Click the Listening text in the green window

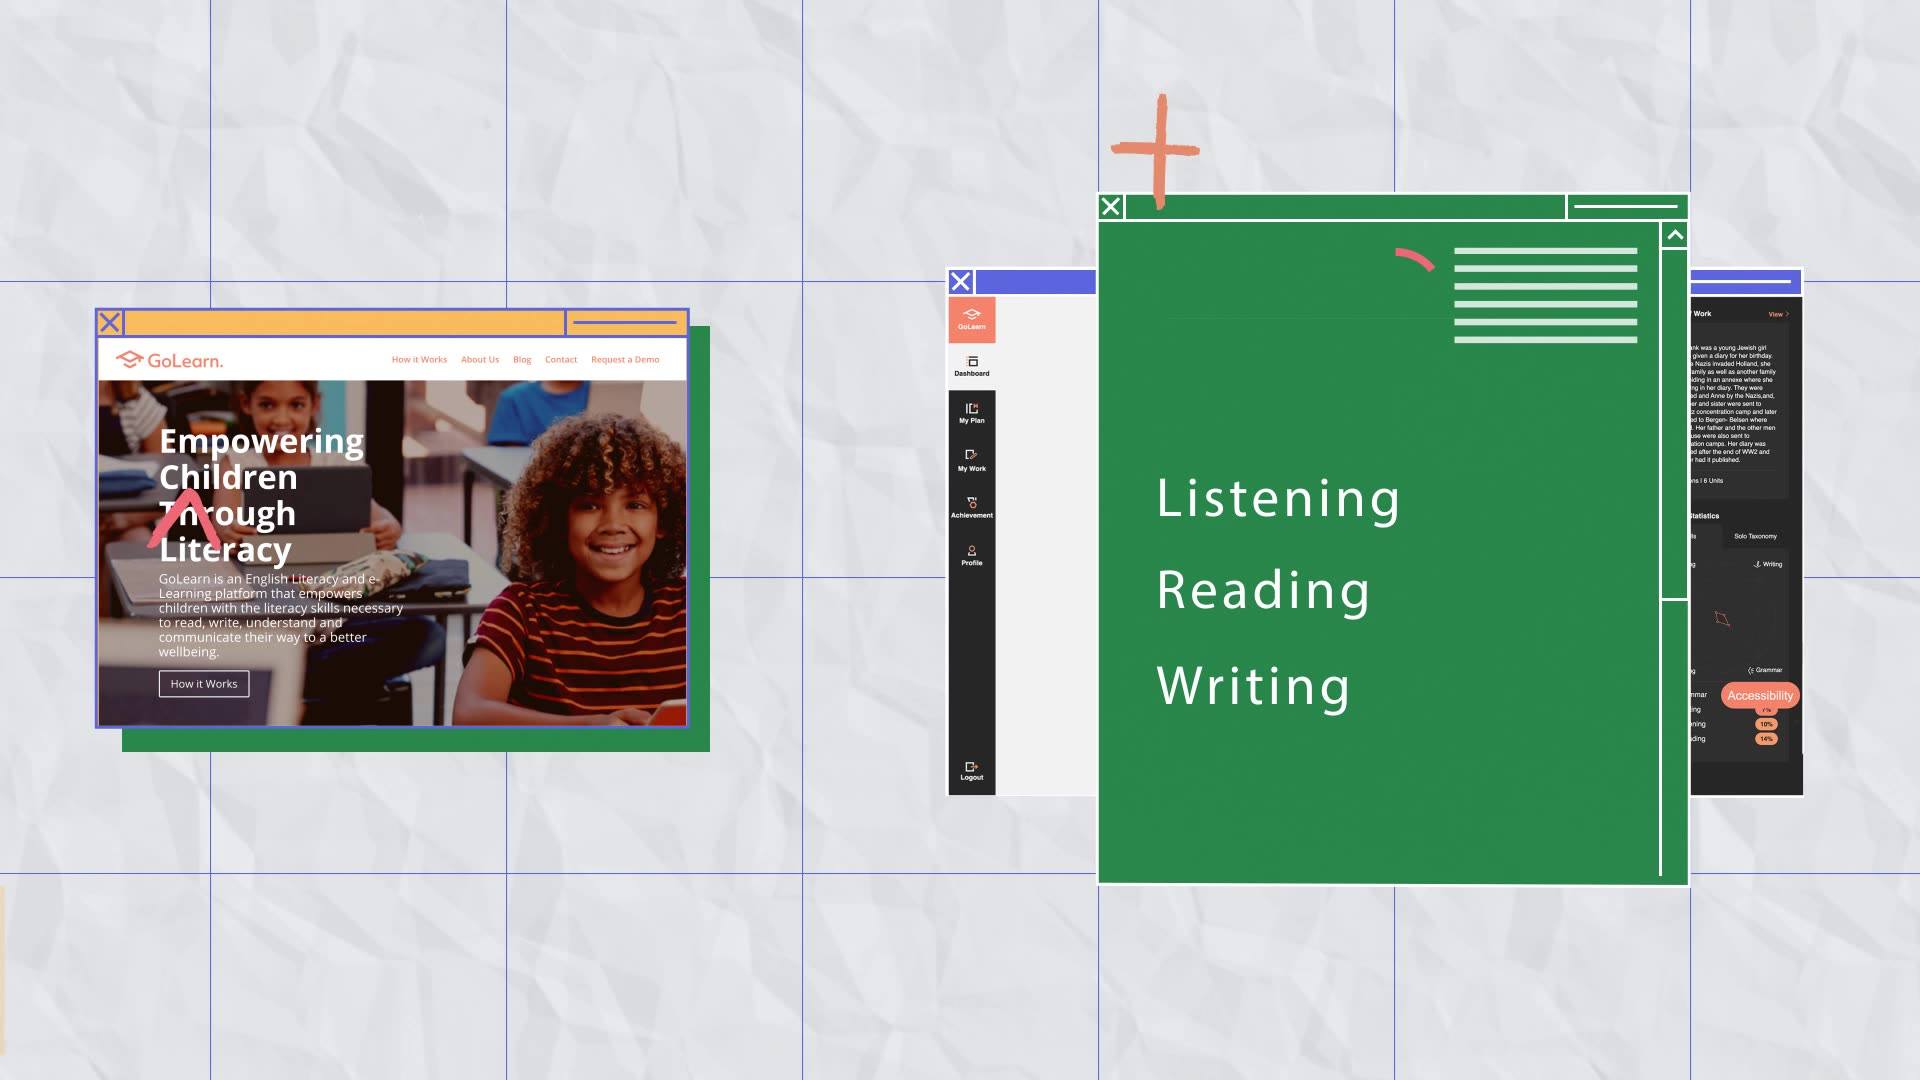1278,498
